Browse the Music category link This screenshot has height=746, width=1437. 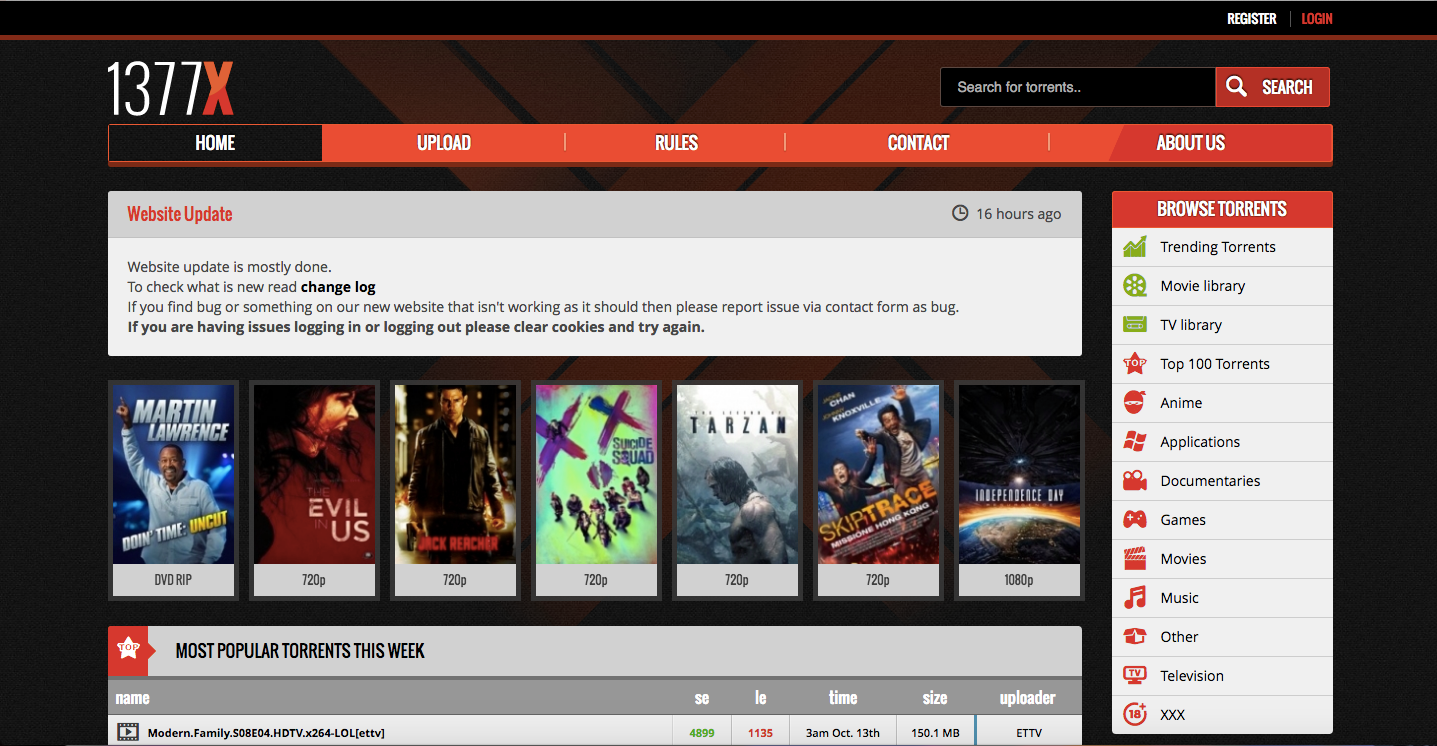1179,598
